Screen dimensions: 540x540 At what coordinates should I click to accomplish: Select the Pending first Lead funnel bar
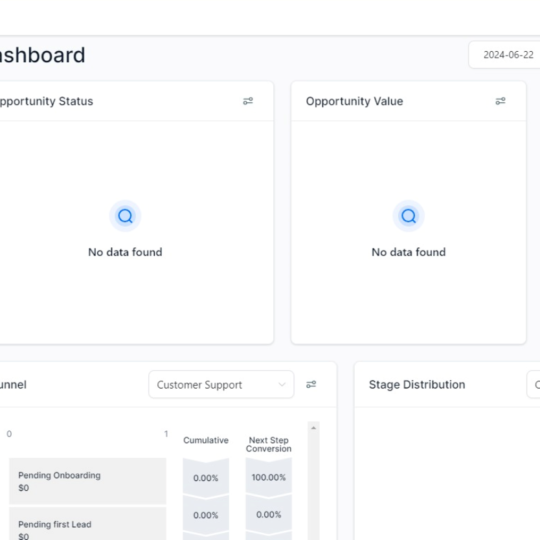point(87,523)
